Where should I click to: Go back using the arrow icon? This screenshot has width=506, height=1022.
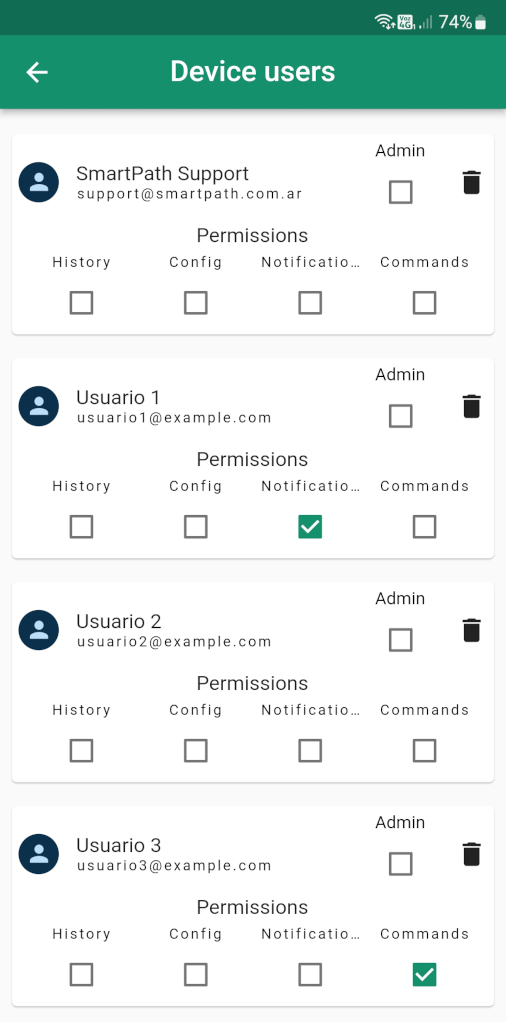pos(37,72)
